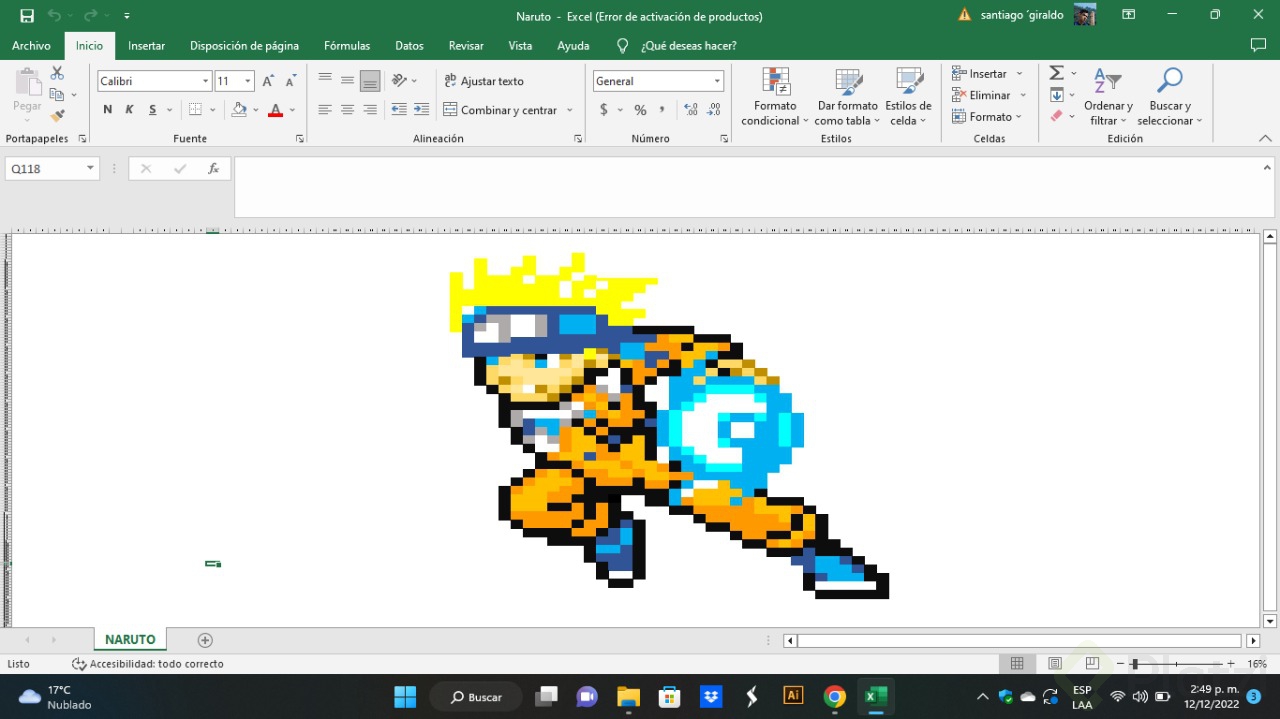Click the red font color swatch

click(x=275, y=110)
